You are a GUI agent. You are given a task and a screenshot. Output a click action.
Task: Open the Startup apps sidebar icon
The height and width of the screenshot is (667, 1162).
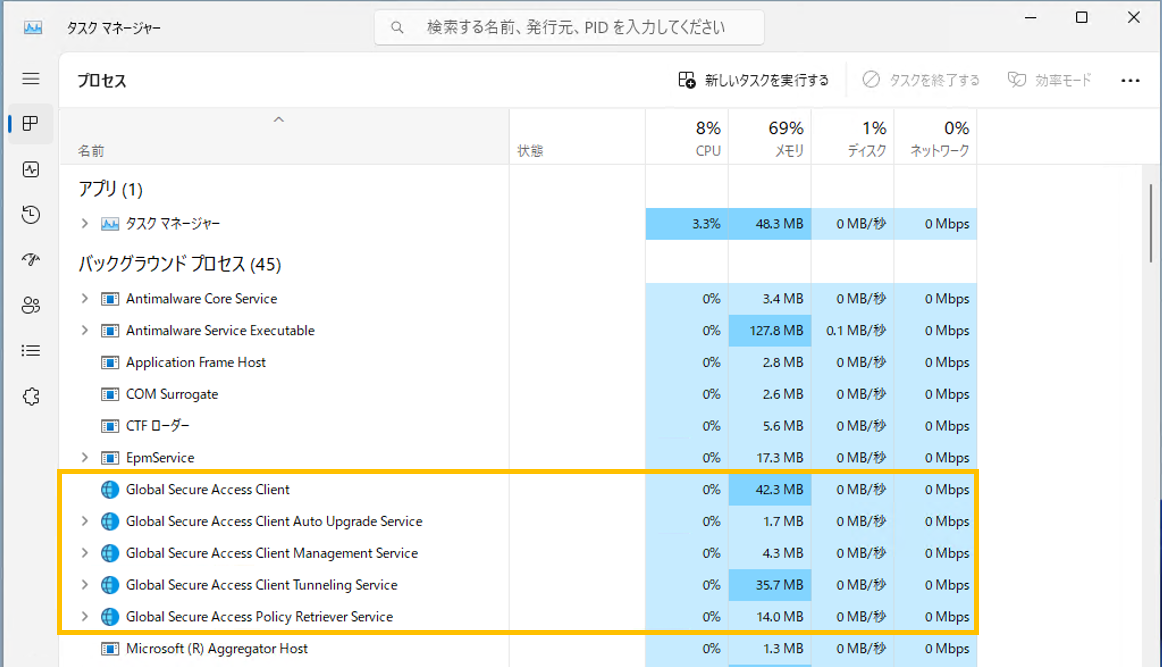pos(31,260)
